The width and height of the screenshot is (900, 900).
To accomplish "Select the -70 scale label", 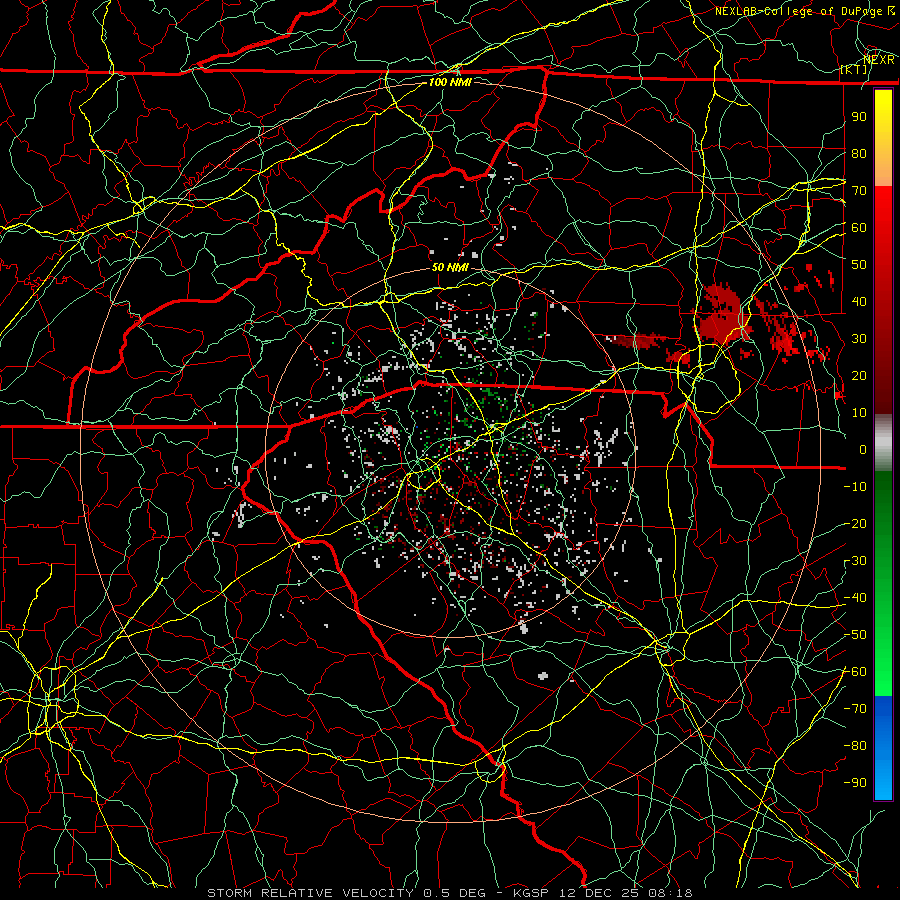I will [x=855, y=709].
